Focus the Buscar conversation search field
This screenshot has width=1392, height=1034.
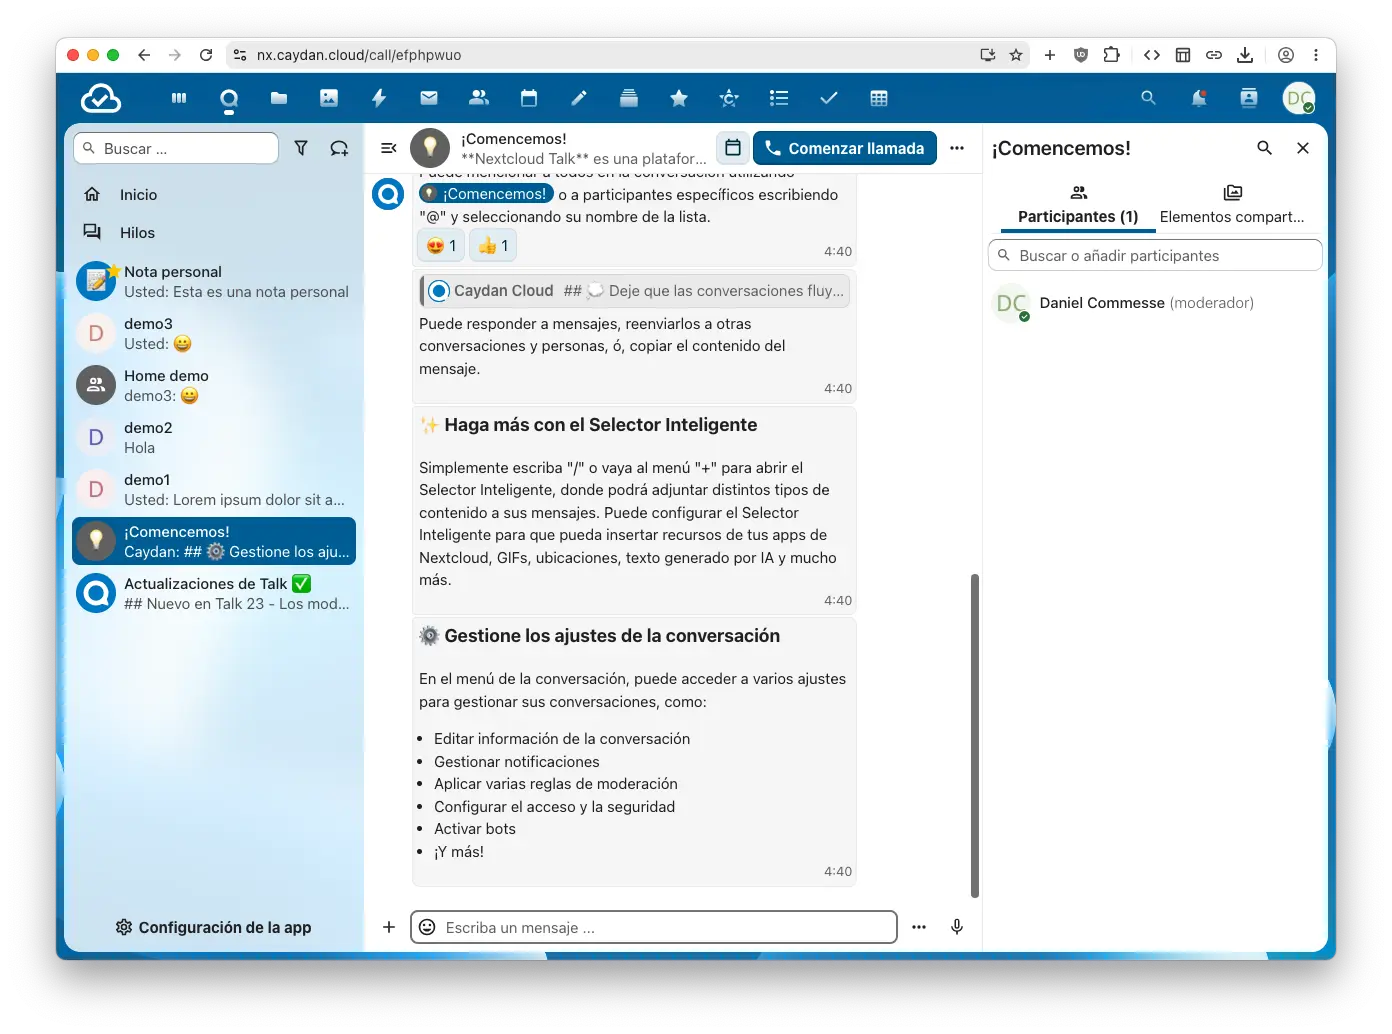click(x=176, y=148)
